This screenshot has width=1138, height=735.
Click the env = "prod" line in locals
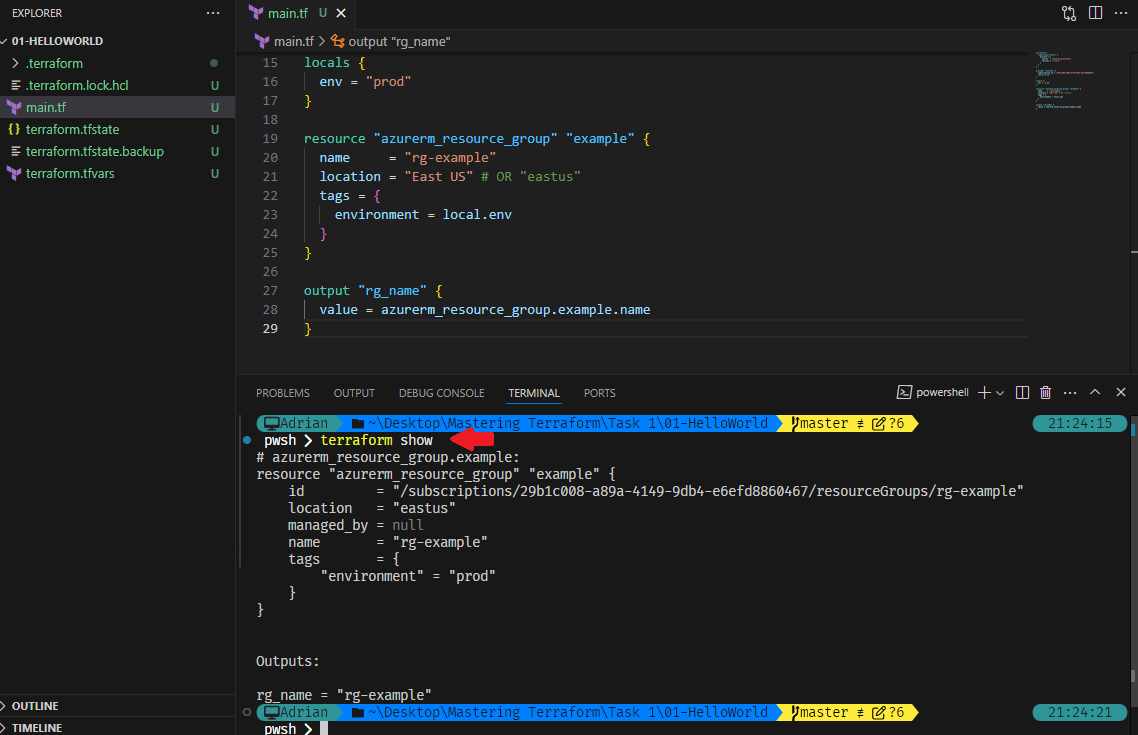pos(365,81)
